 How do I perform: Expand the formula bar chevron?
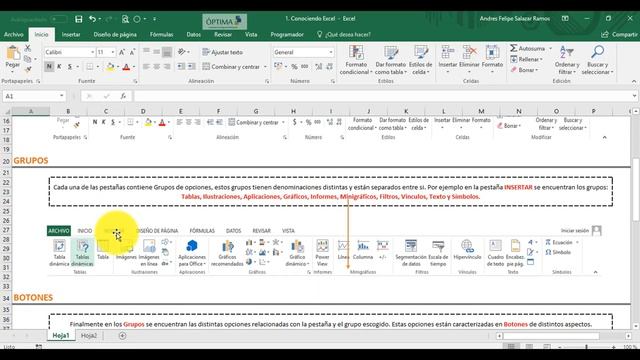pyautogui.click(x=634, y=96)
